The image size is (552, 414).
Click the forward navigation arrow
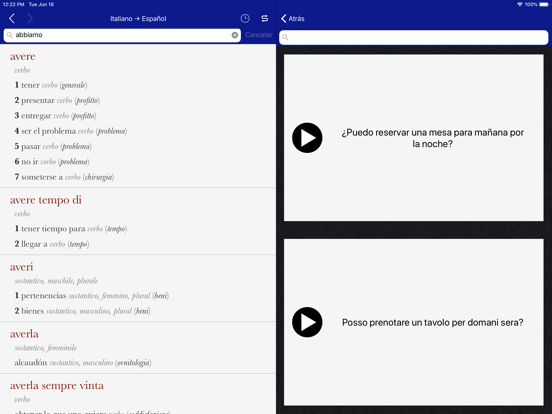pos(30,19)
